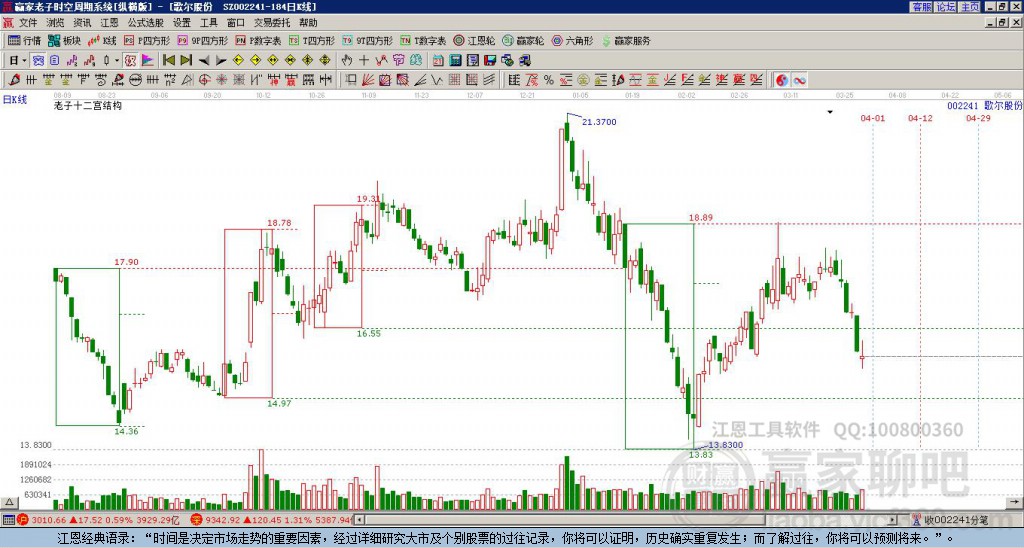Toggle the 权 adjustment button
The height and width of the screenshot is (548, 1024).
(x=130, y=60)
